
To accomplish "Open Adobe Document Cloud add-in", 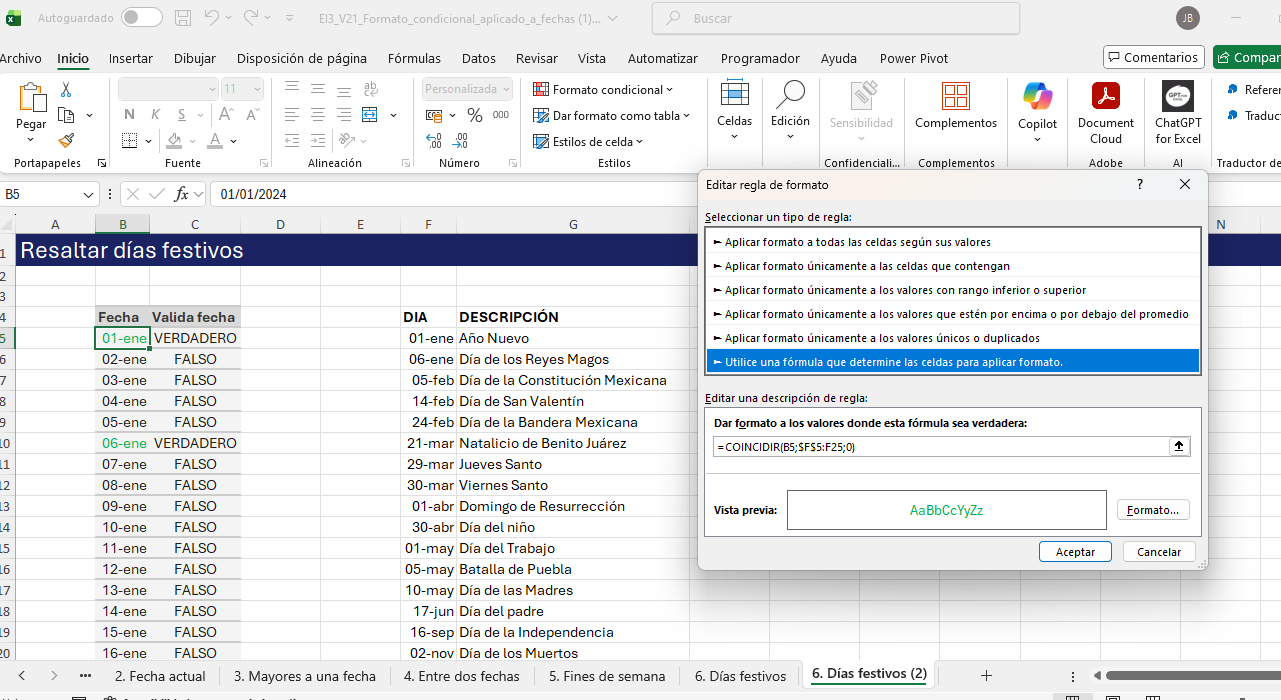I will [x=1105, y=98].
